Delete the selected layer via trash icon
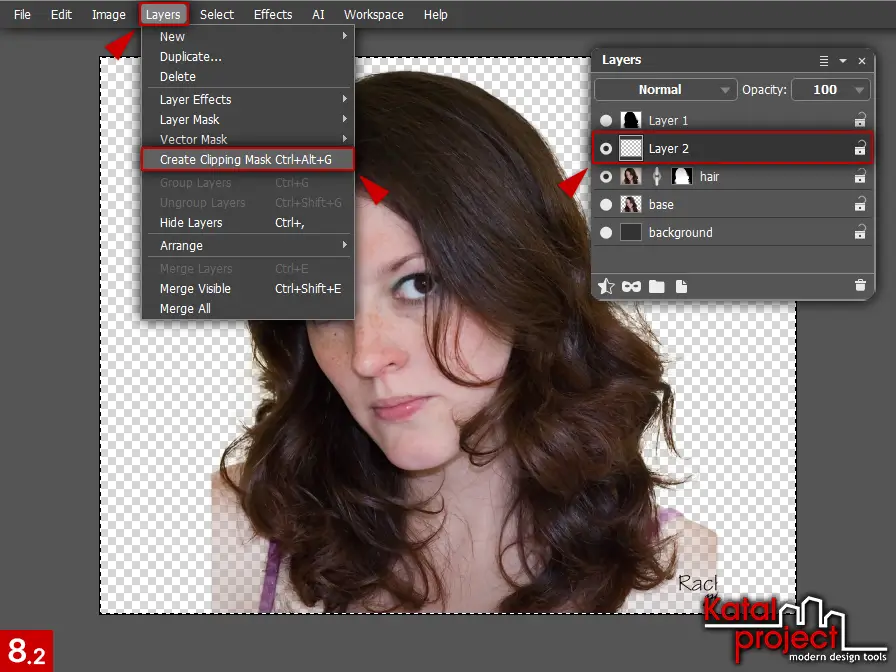Image resolution: width=896 pixels, height=672 pixels. click(859, 286)
